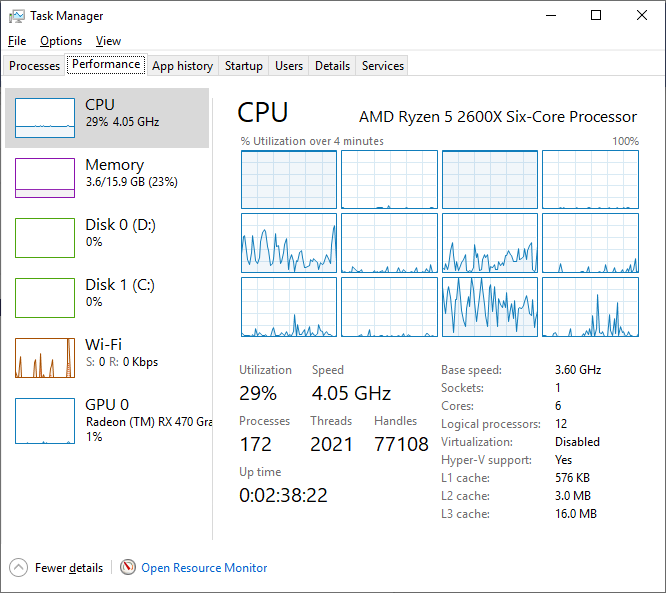Open the Users tab
This screenshot has height=593, width=666.
(x=289, y=66)
